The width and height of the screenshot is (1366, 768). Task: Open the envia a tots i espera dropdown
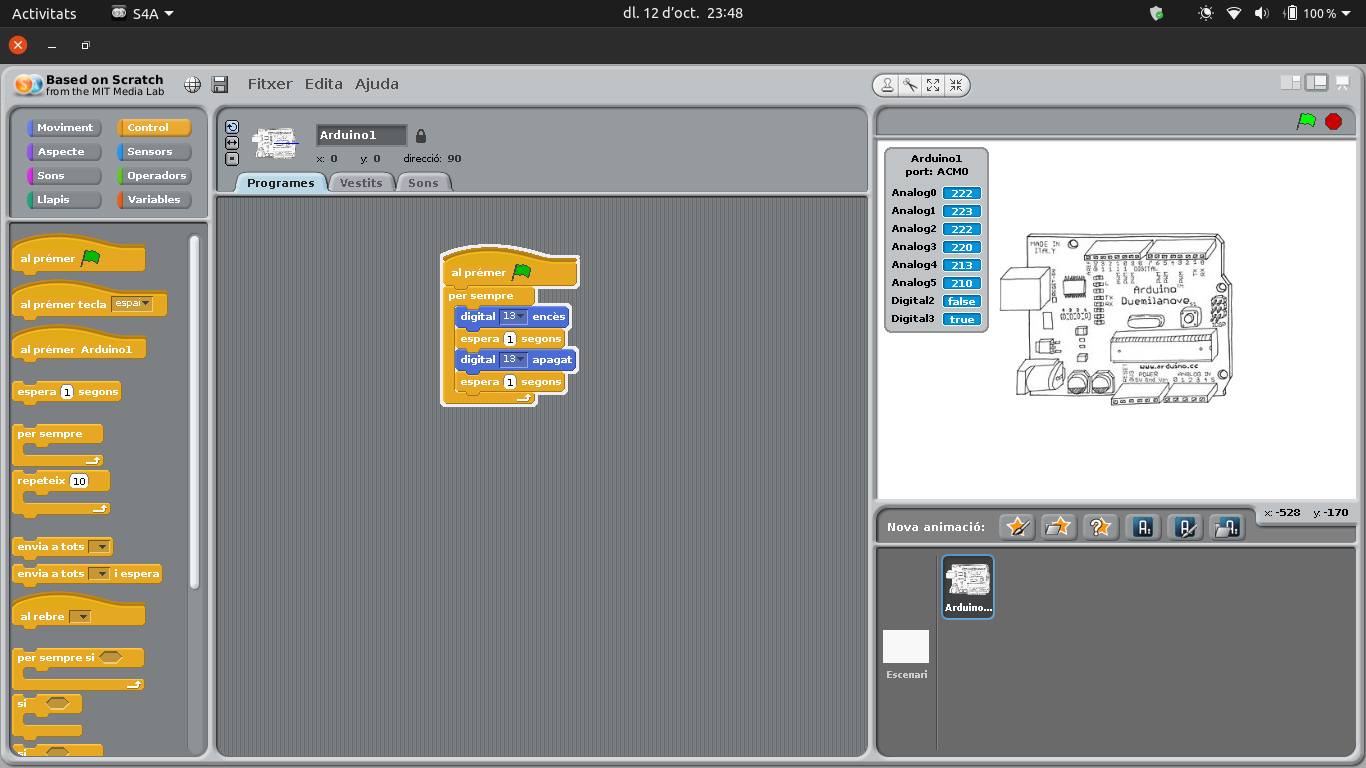pos(99,574)
